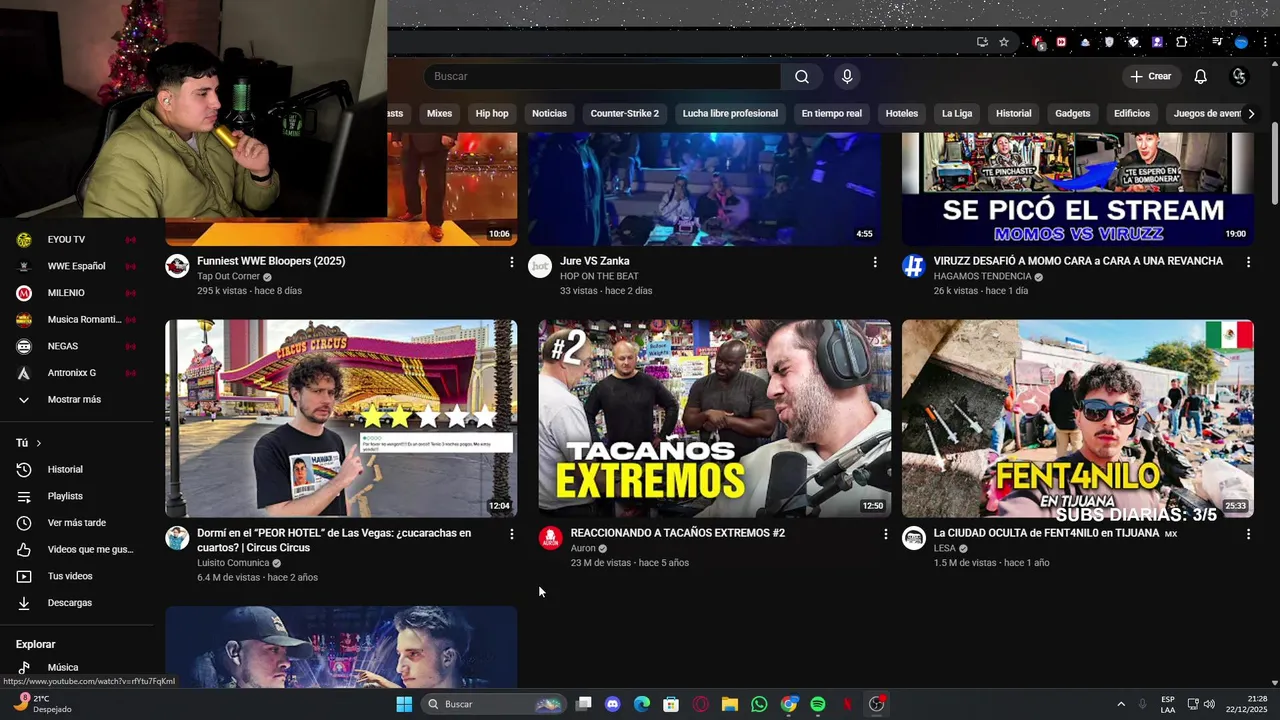Screen dimensions: 1280x720
Task: Select the Lucha libre profesional chip
Action: tap(730, 114)
